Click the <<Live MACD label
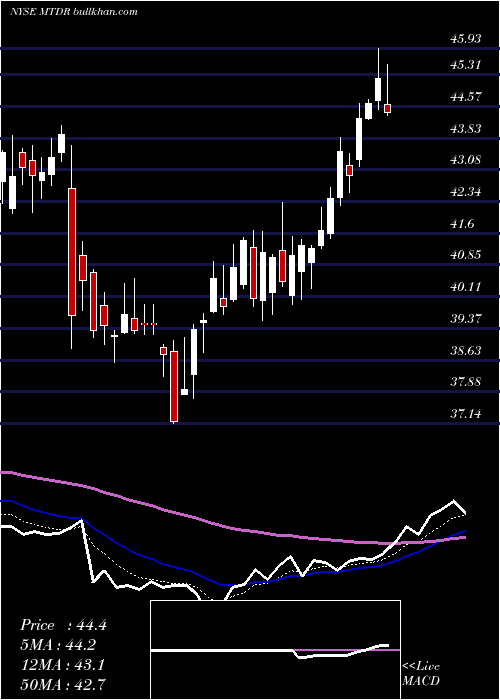This screenshot has height=700, width=500. pos(421,673)
